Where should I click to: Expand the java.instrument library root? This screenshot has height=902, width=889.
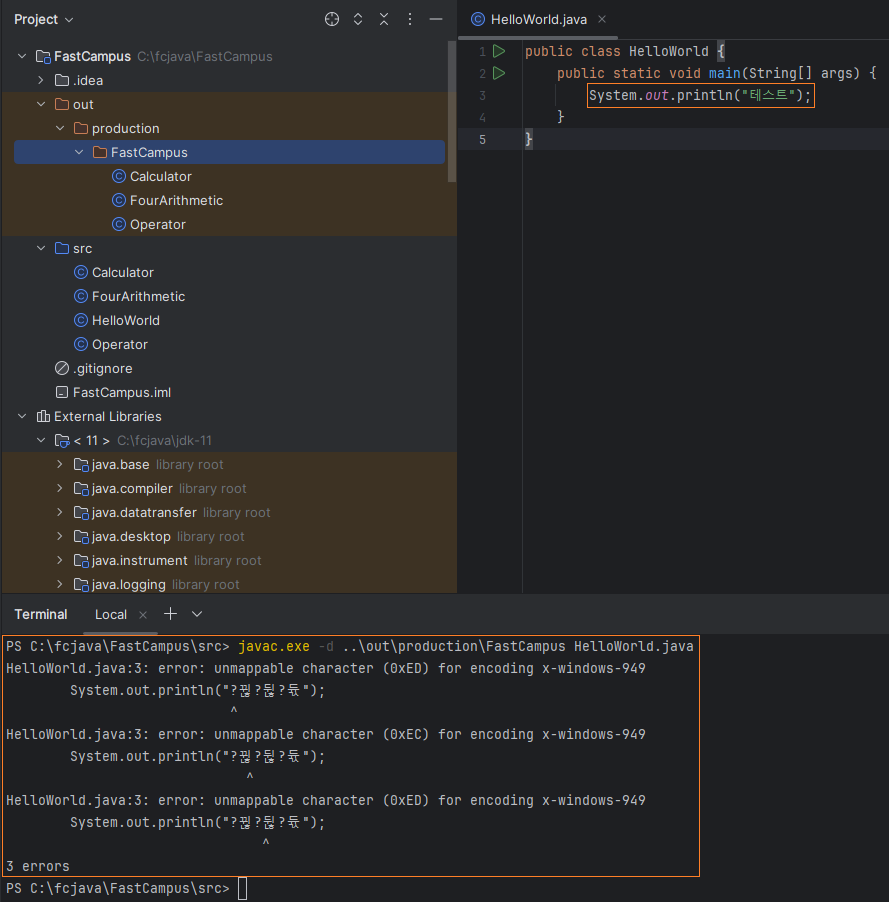[x=60, y=560]
